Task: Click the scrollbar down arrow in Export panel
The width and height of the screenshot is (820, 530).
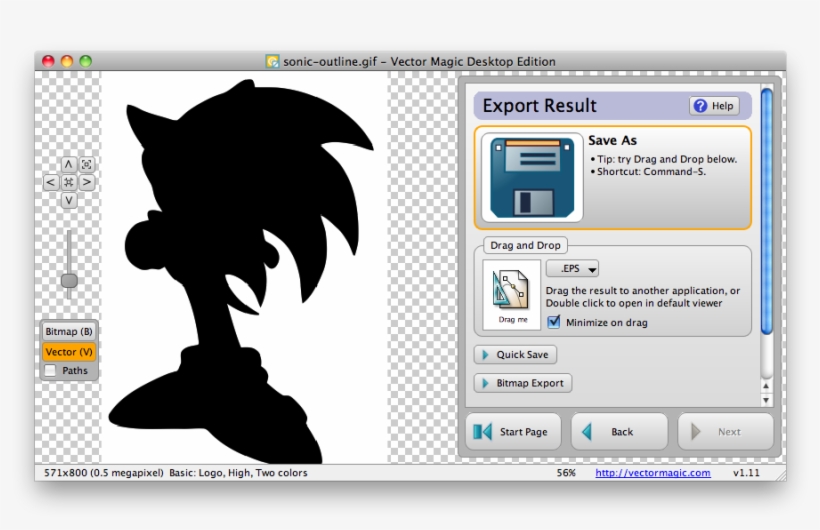Action: [x=766, y=400]
